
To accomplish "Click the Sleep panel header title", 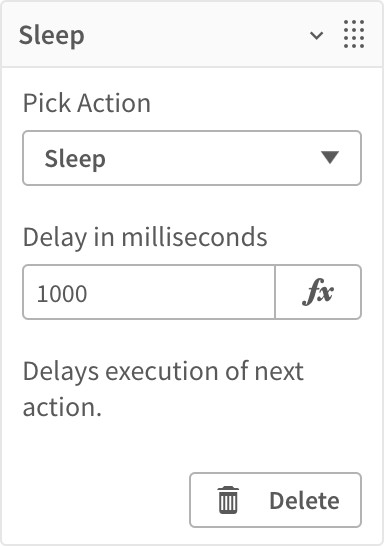I will [x=52, y=36].
